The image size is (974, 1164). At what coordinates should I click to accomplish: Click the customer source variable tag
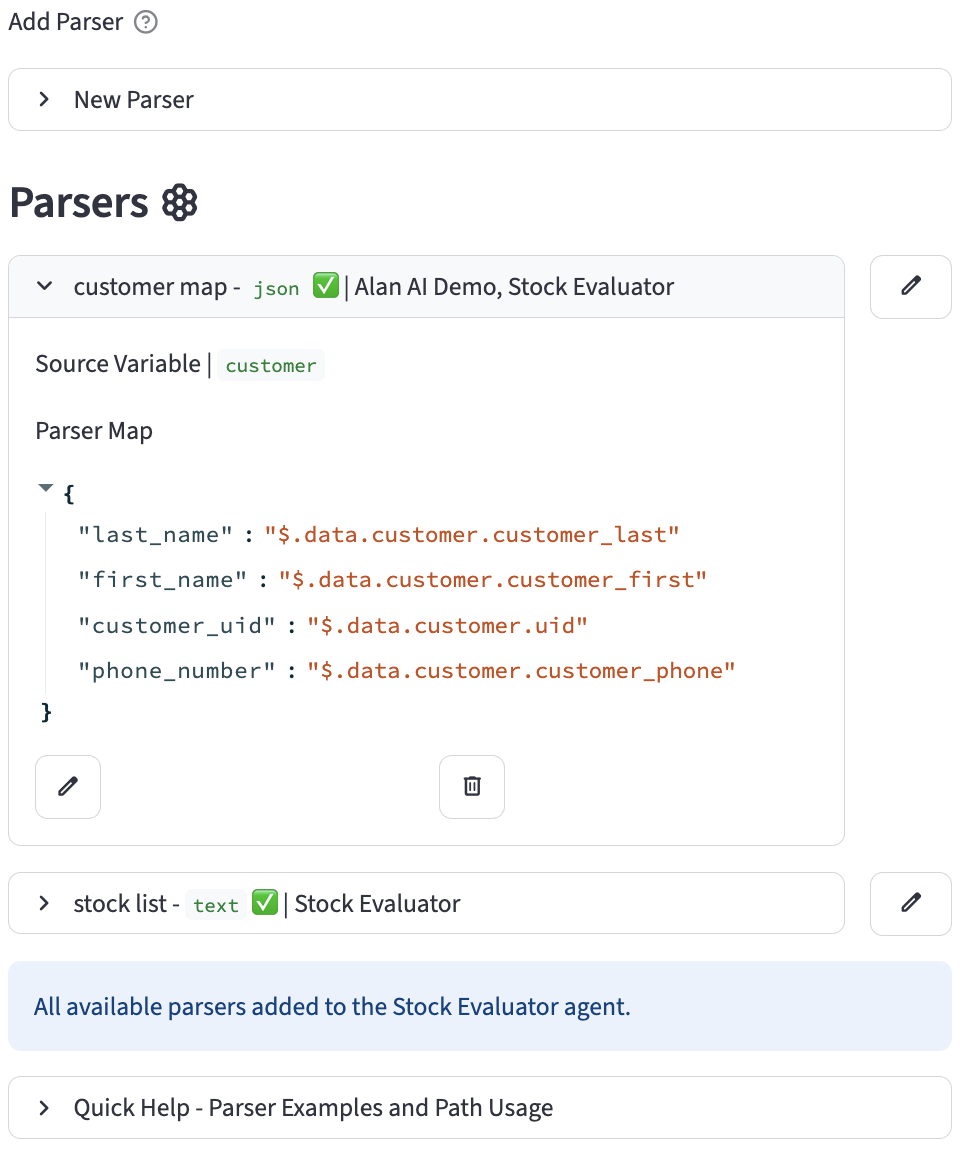pos(271,366)
